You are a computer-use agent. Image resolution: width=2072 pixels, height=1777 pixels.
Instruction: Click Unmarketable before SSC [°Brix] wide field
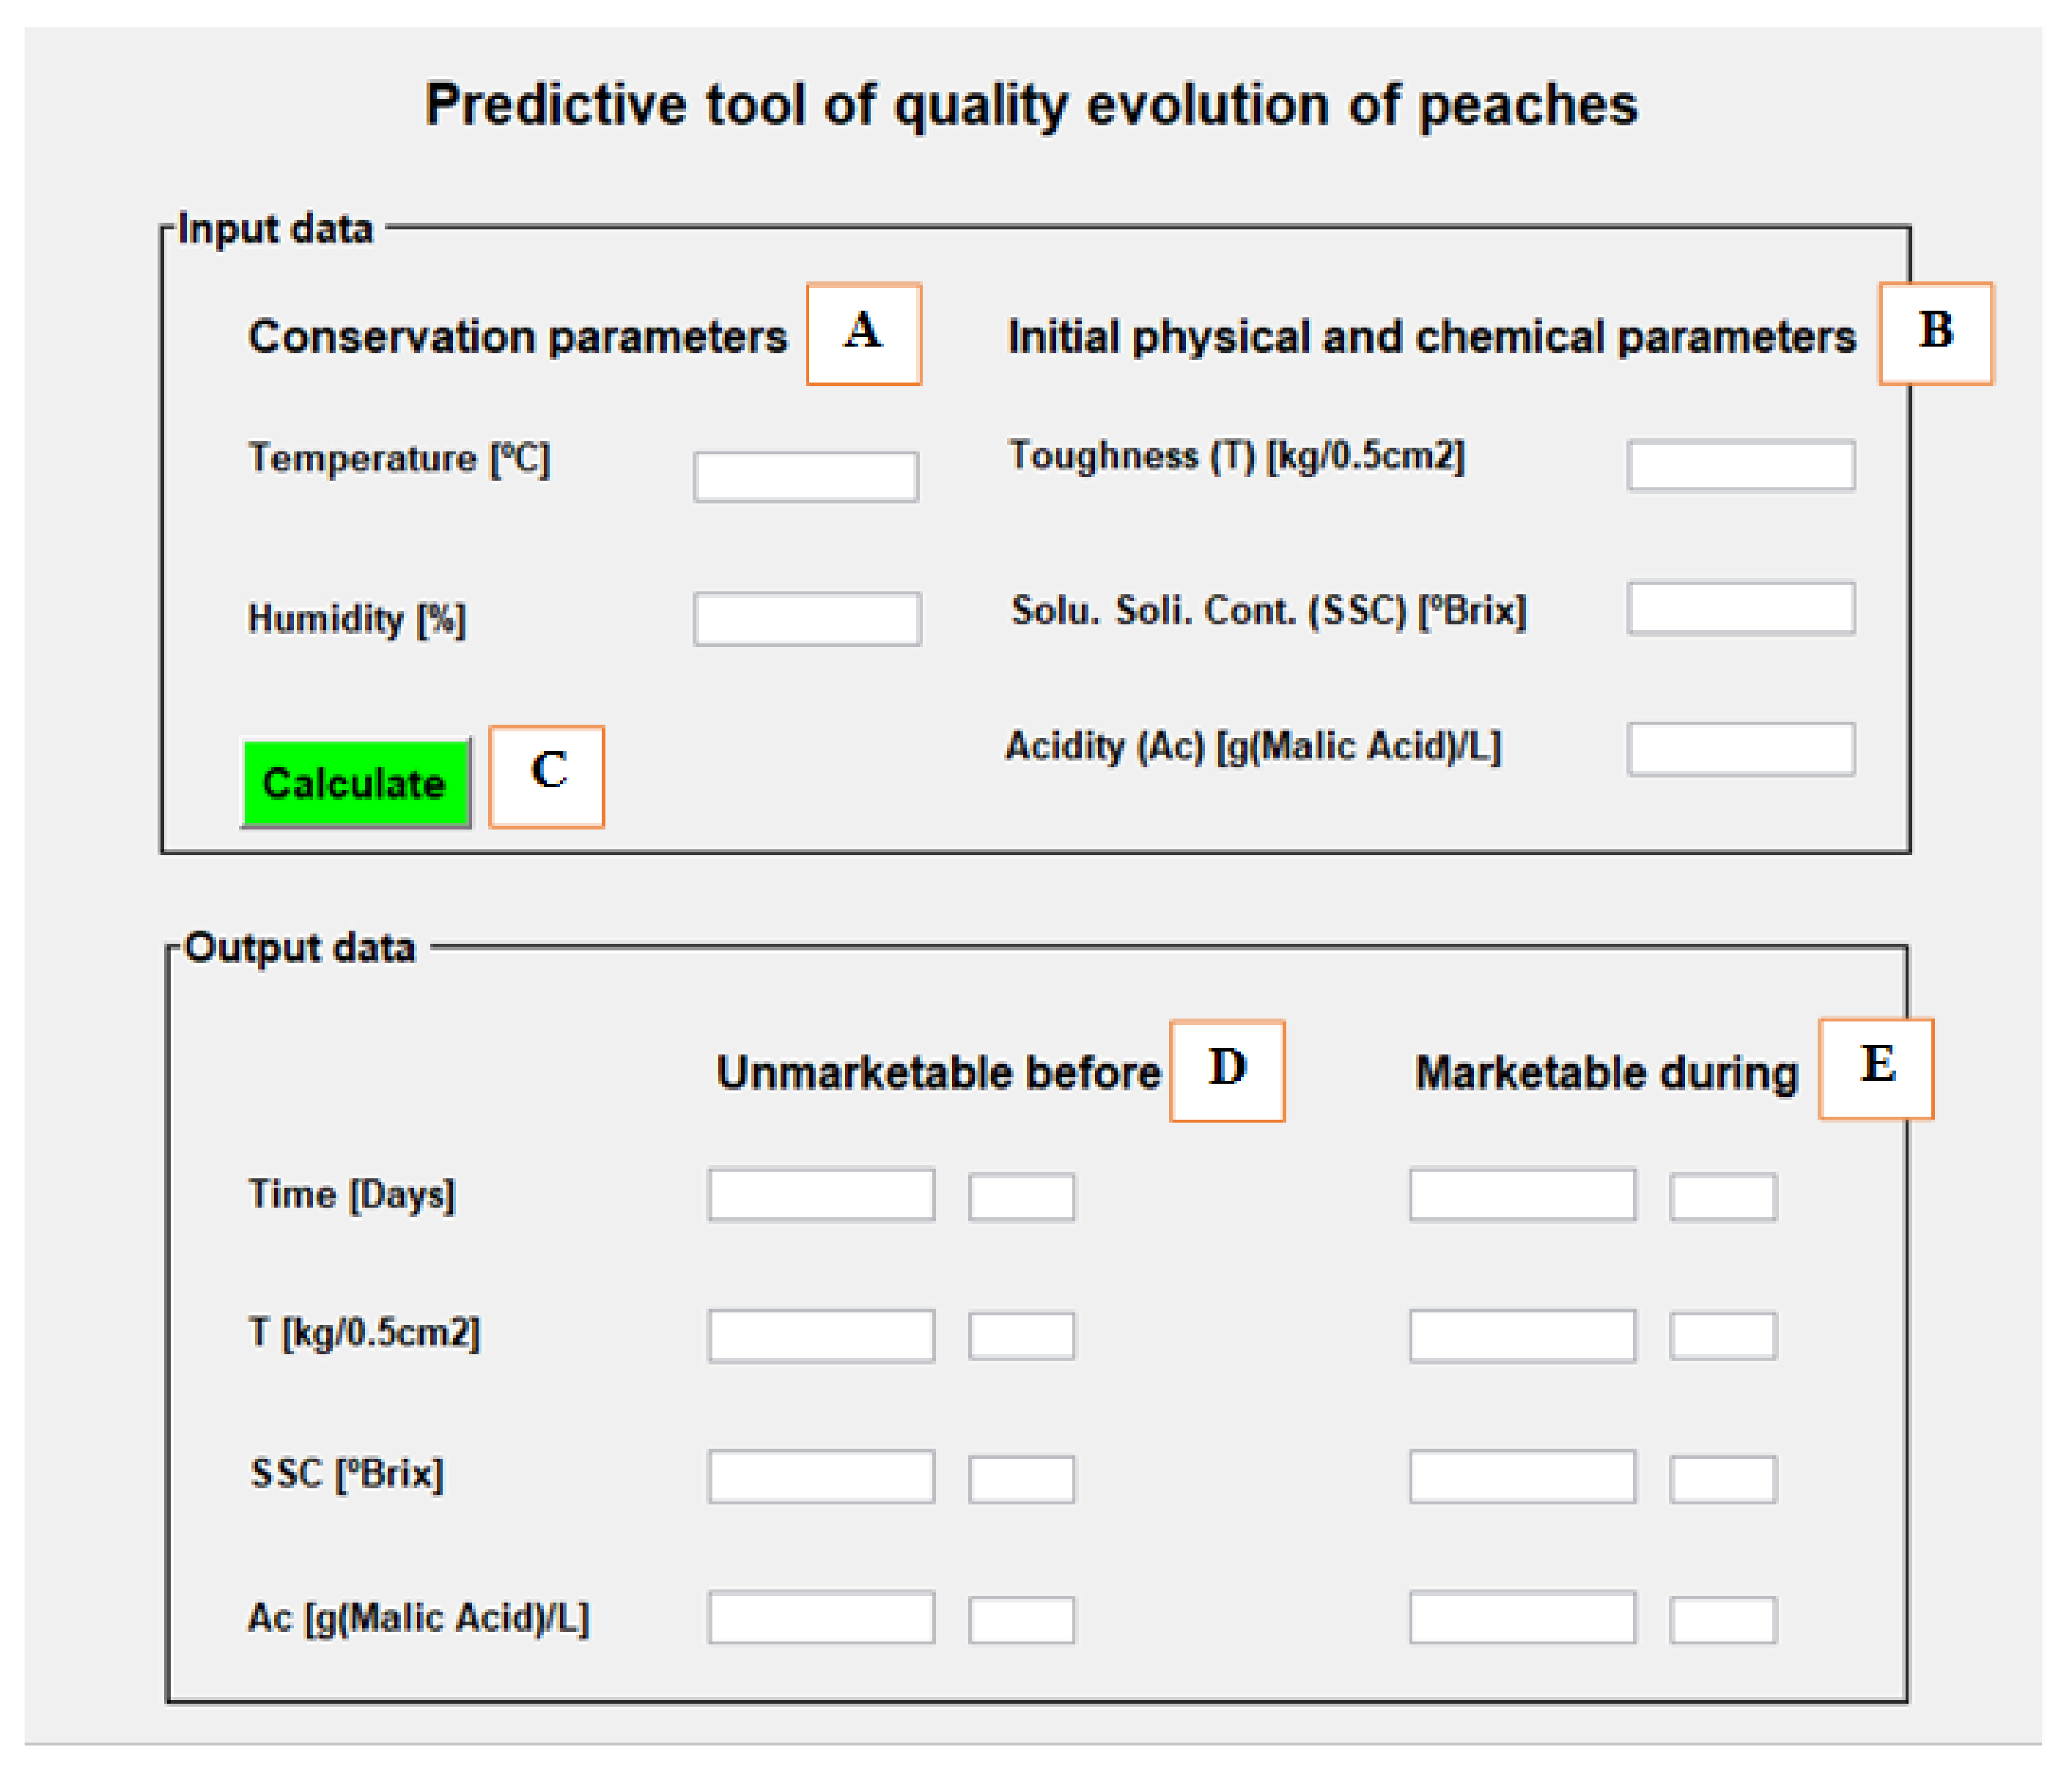[821, 1477]
